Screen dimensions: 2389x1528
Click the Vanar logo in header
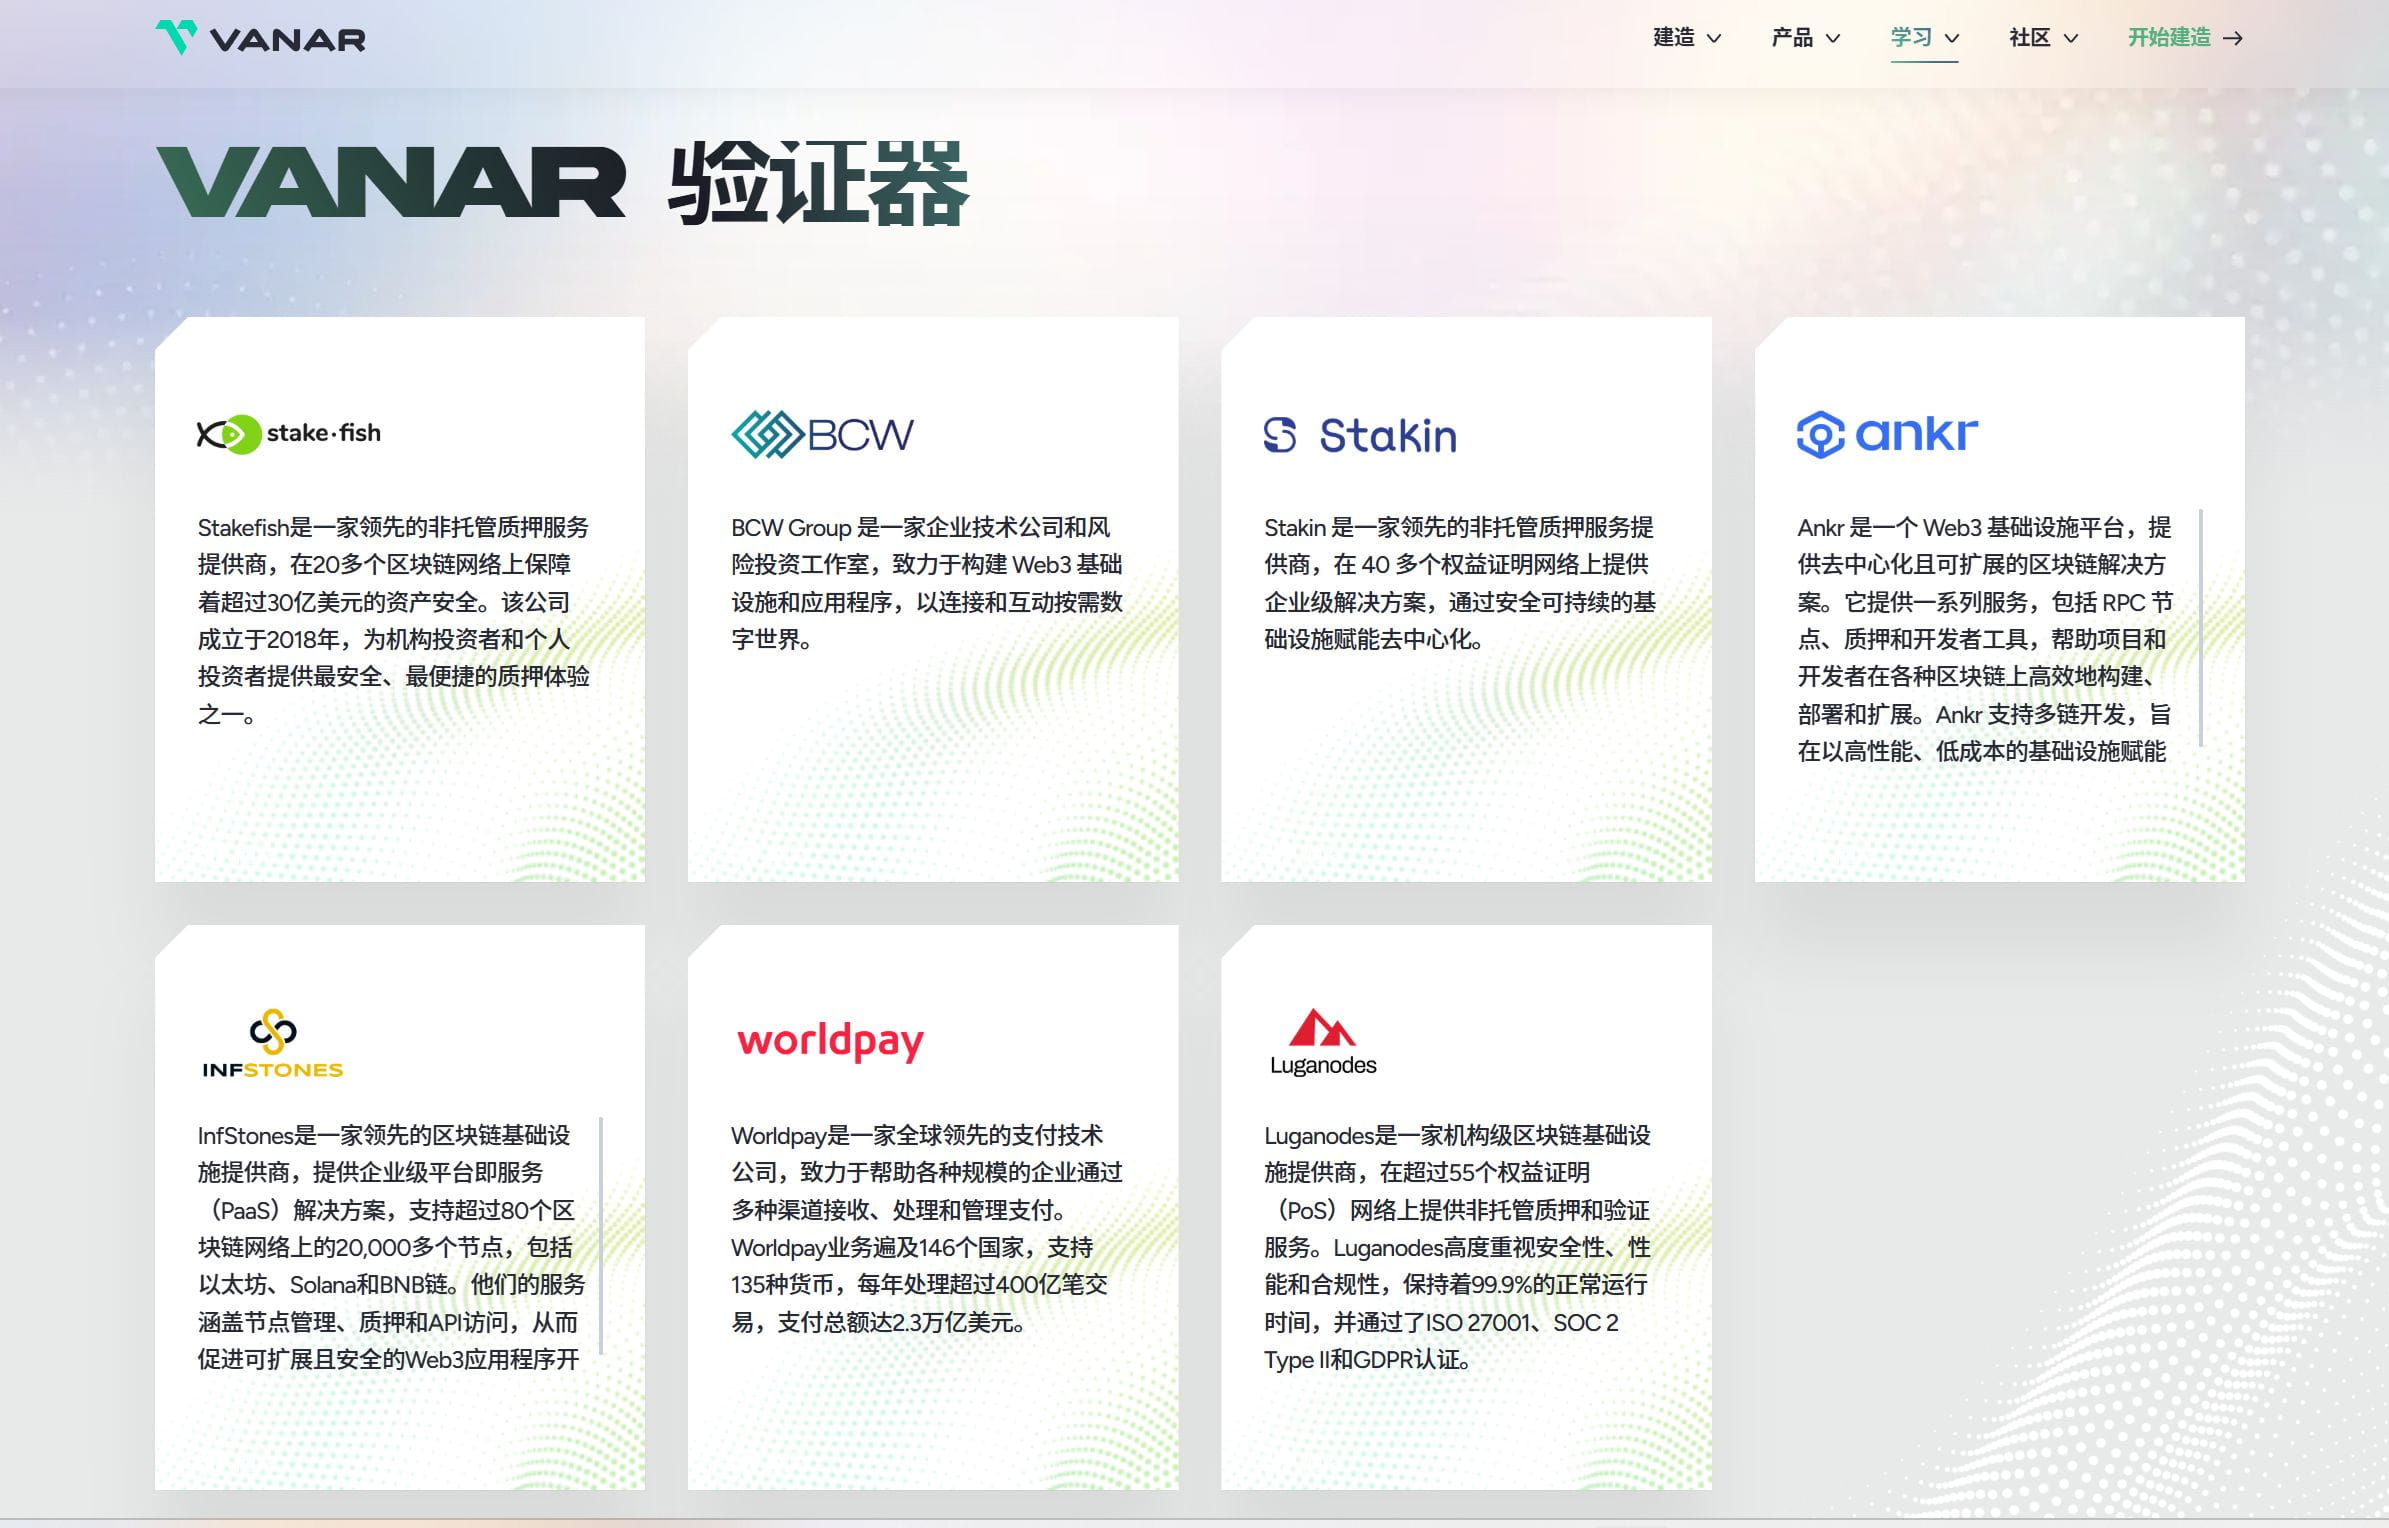pos(261,38)
